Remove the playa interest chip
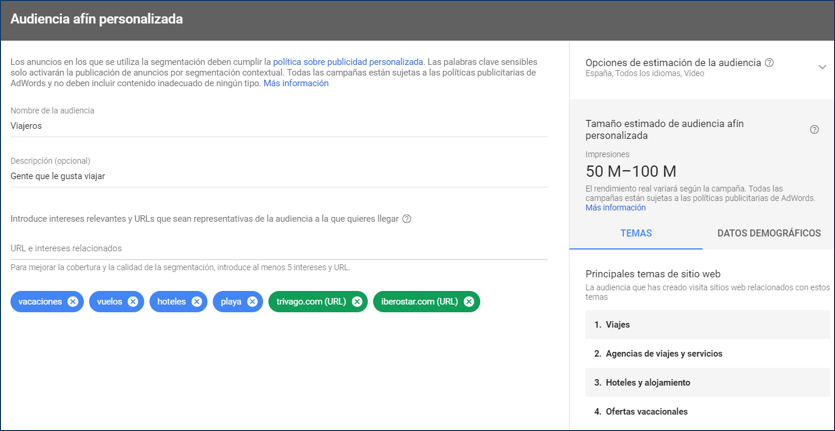The width and height of the screenshot is (835, 431). coord(252,302)
